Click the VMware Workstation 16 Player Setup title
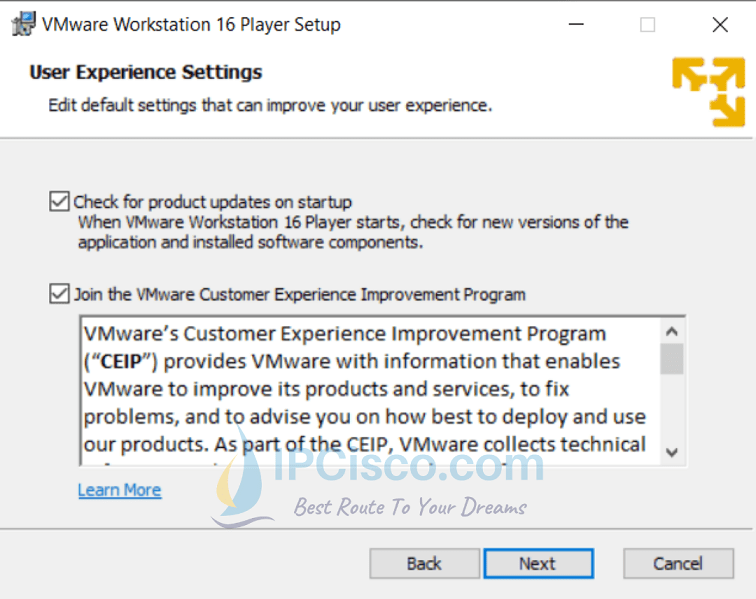Image resolution: width=756 pixels, height=599 pixels. (x=191, y=24)
